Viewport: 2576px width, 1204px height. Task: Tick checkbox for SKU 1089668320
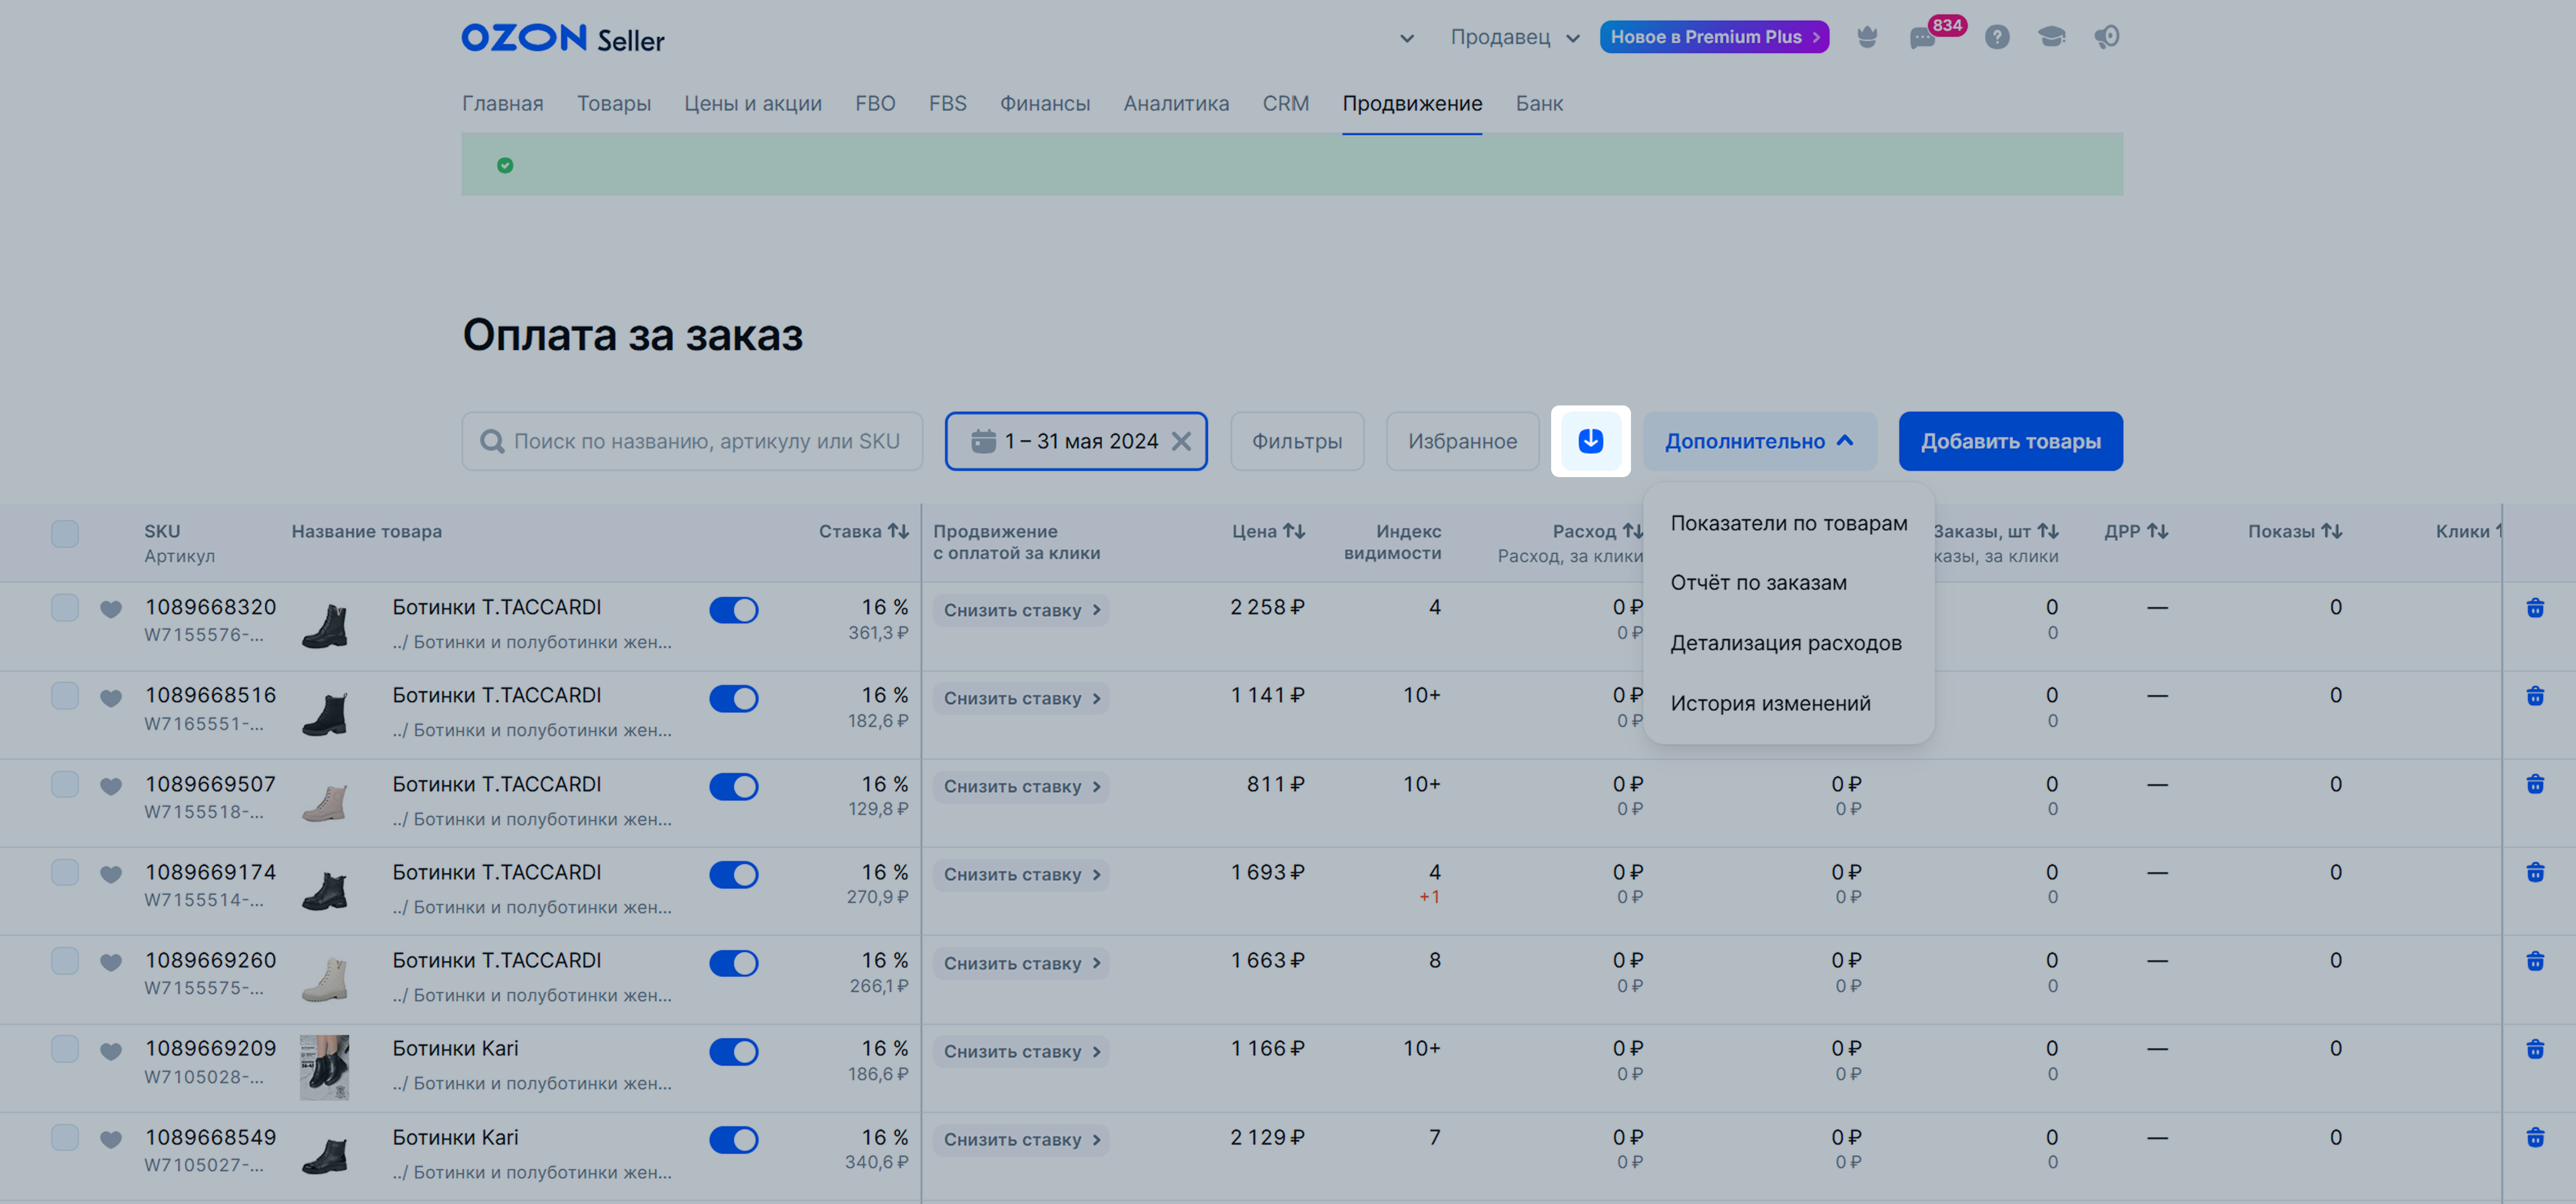click(65, 607)
